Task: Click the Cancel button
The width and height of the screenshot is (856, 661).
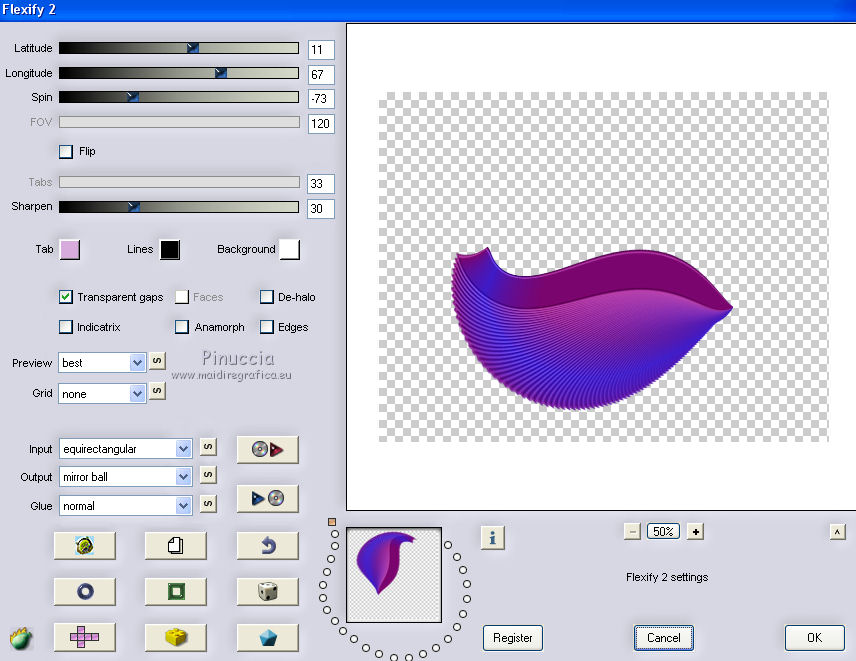Action: 663,638
